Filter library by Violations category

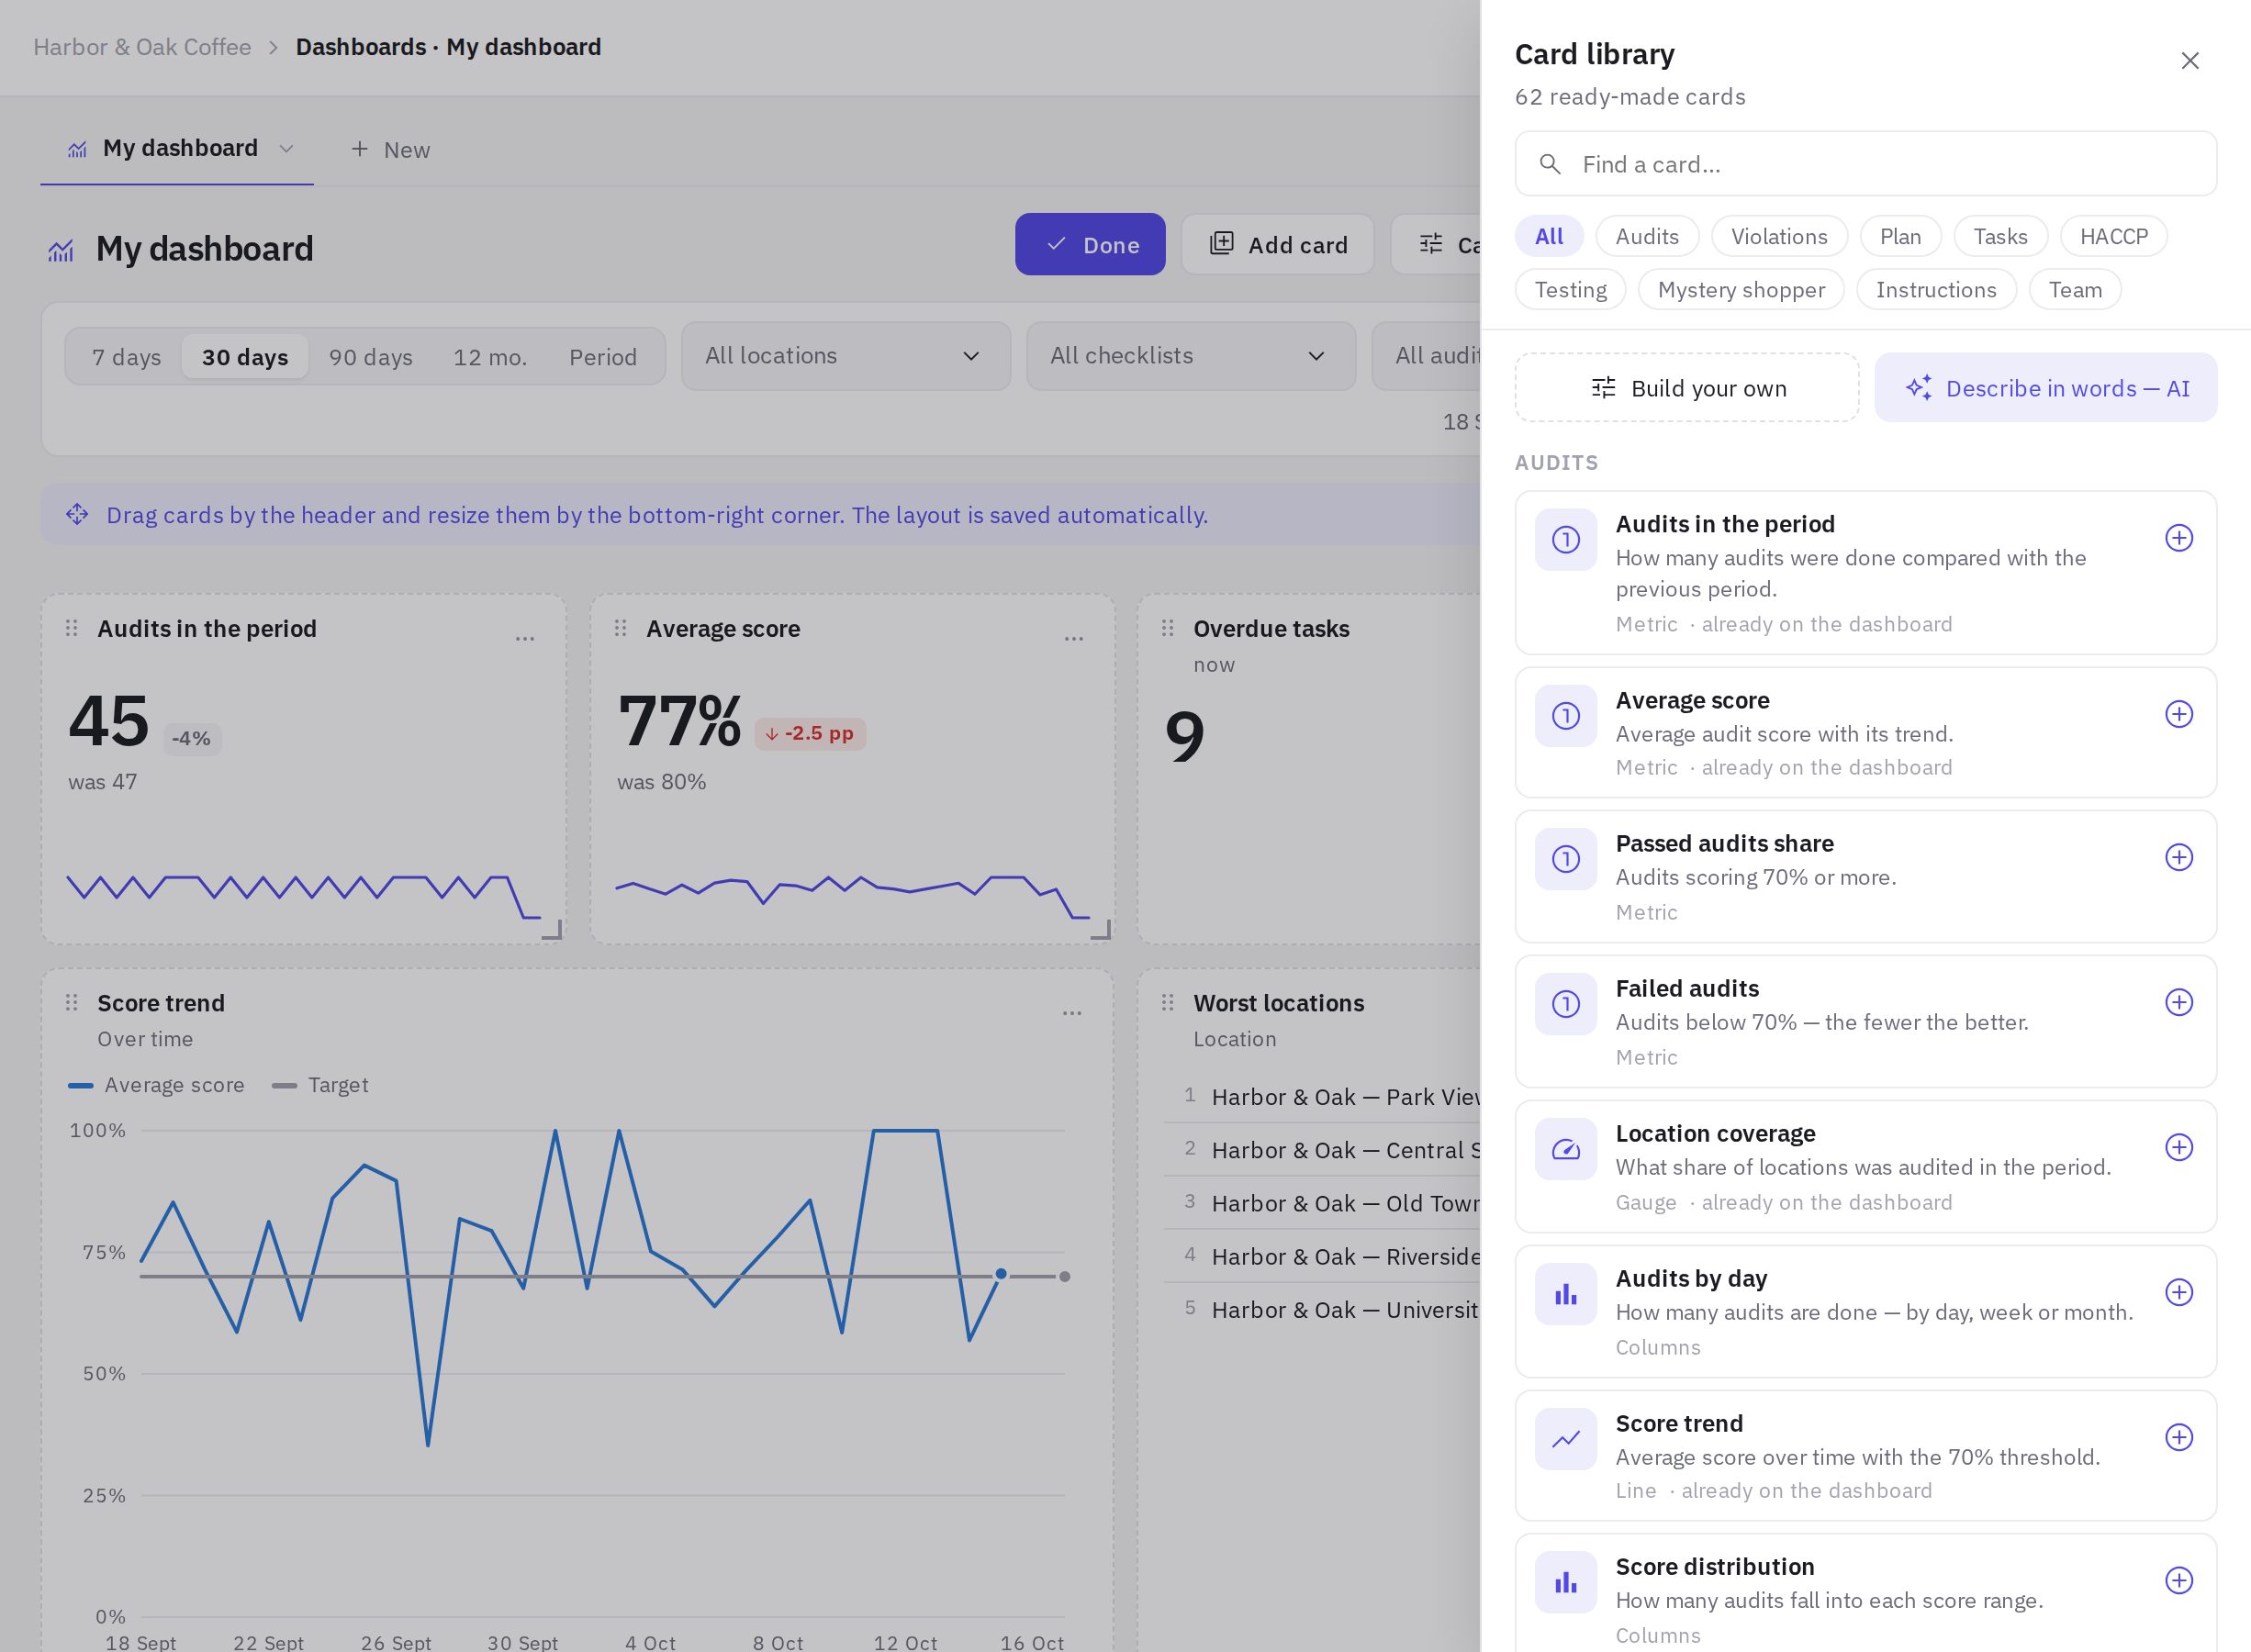(x=1779, y=237)
